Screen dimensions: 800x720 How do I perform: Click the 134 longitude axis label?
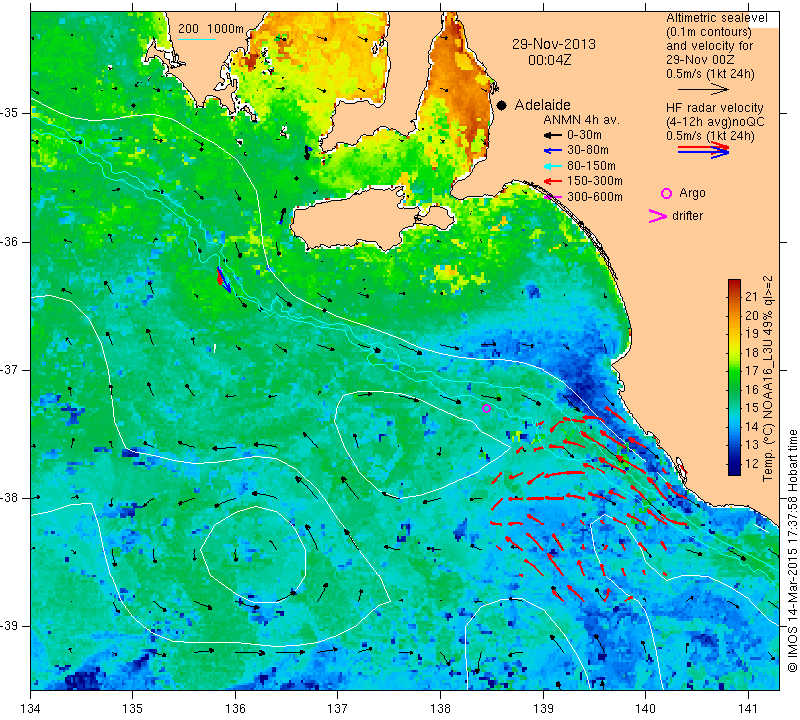click(x=31, y=708)
